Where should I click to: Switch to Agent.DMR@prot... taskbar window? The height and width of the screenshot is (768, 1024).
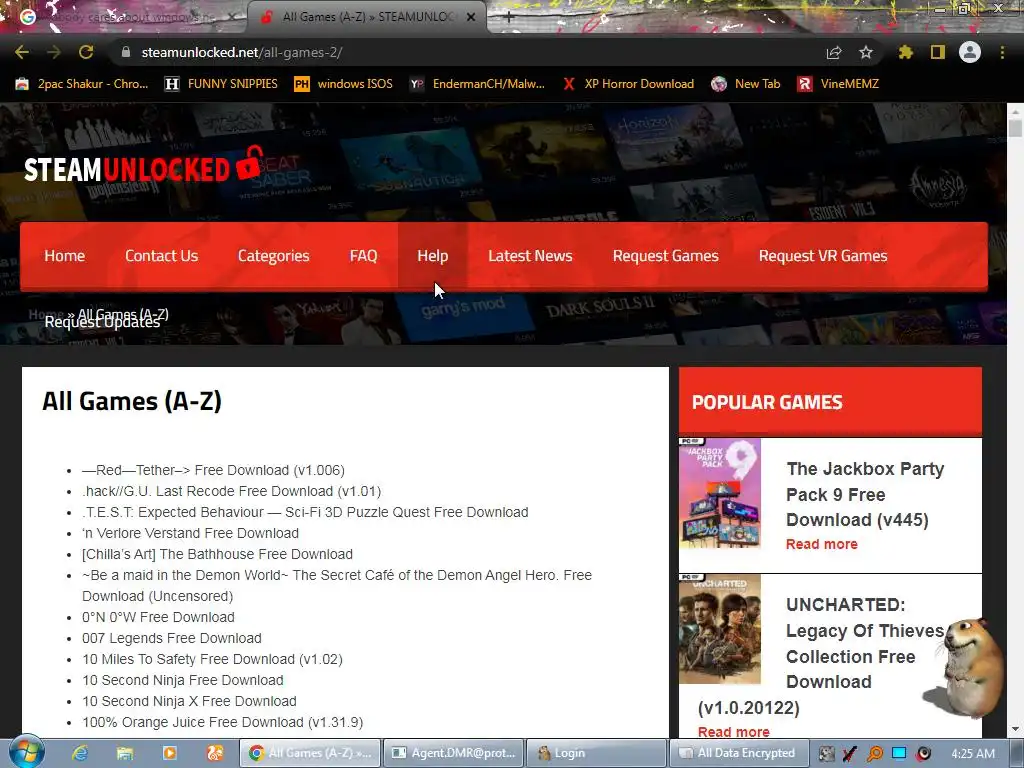pos(454,753)
